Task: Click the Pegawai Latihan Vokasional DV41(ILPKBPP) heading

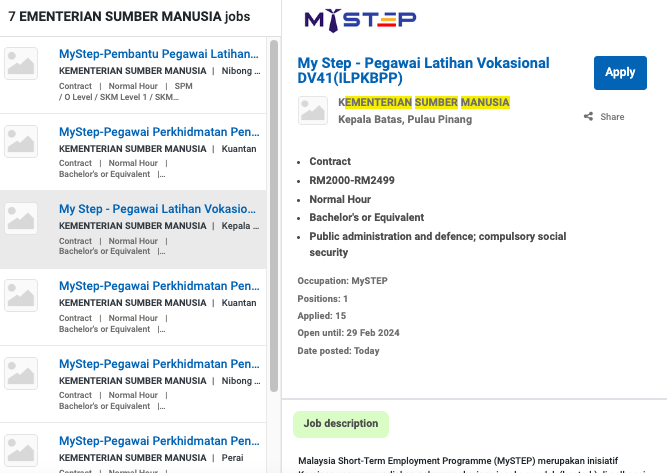Action: coord(424,71)
